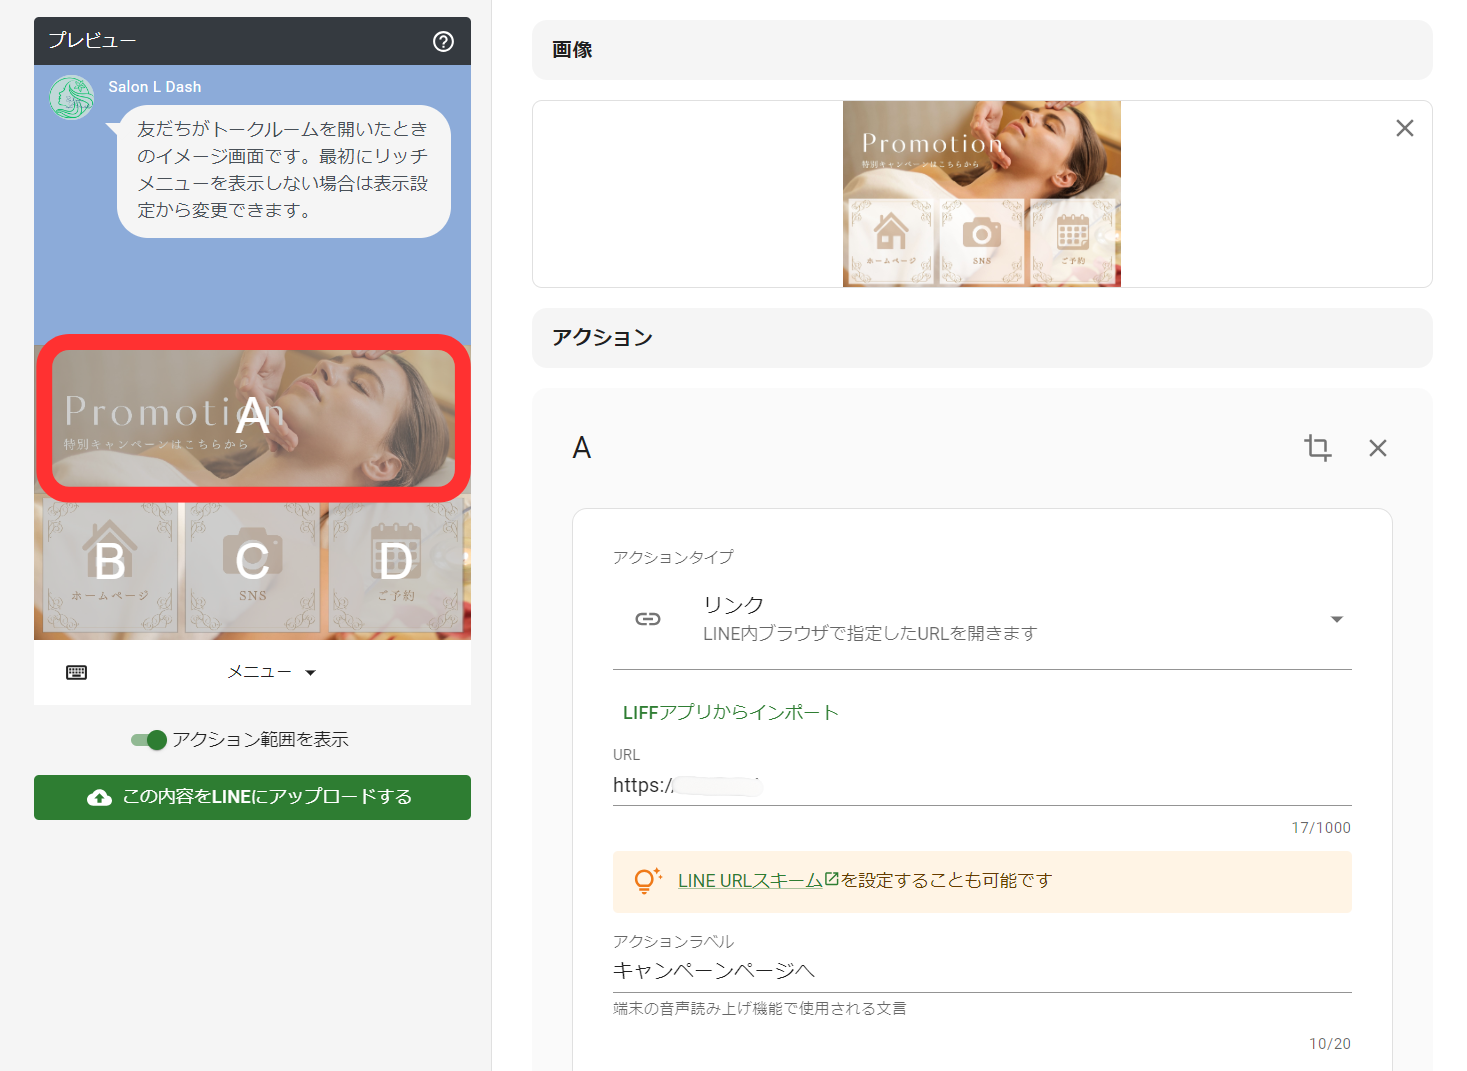This screenshot has height=1071, width=1467.
Task: Select the 画像 section header
Action: (570, 49)
